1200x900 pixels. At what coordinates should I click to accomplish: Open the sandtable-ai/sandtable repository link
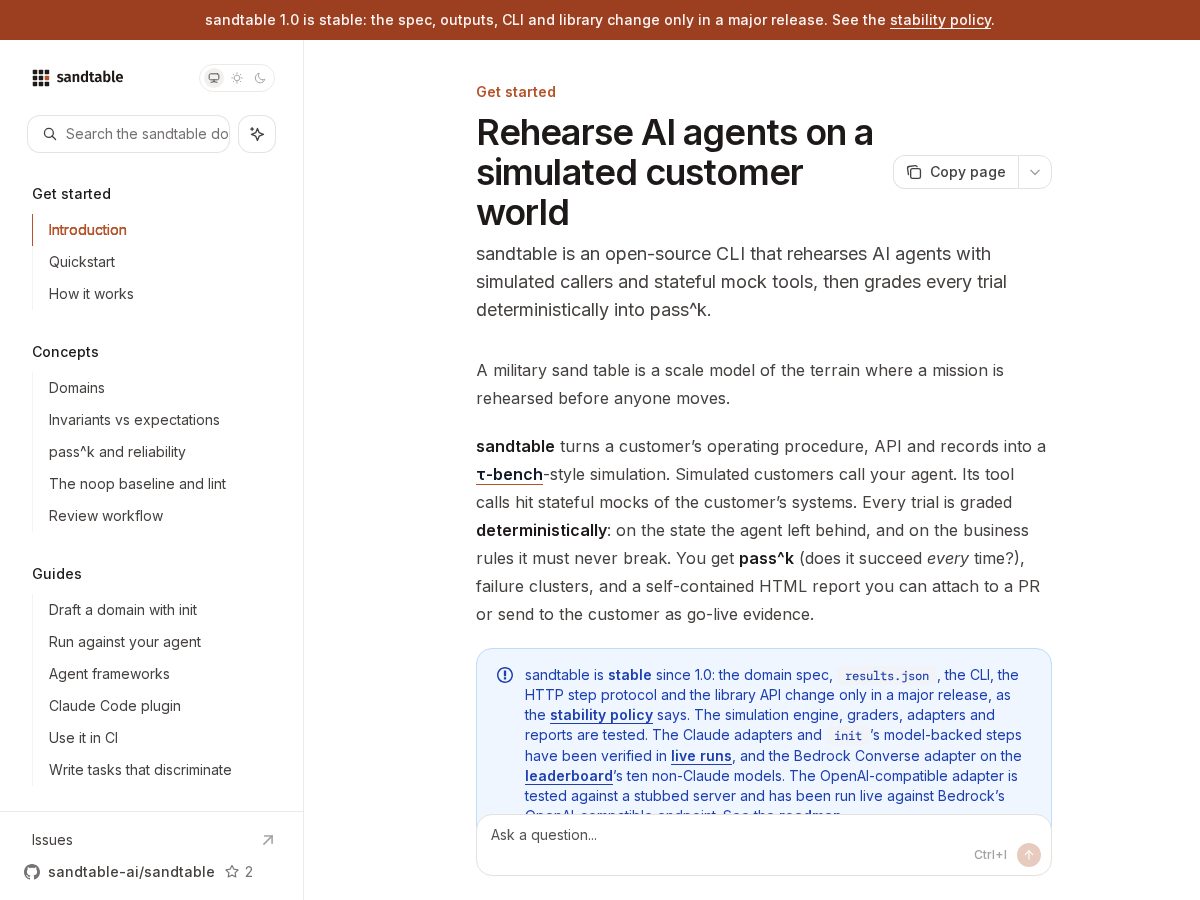(131, 872)
